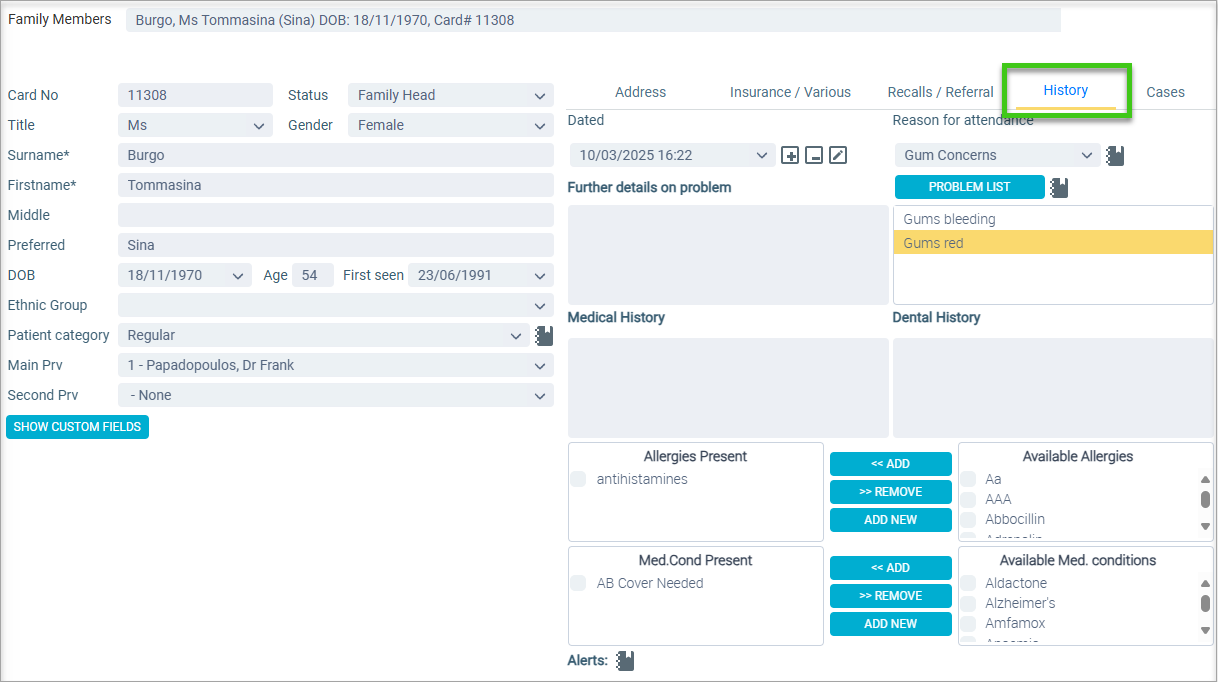Click the Show Custom Fields button

(77, 427)
